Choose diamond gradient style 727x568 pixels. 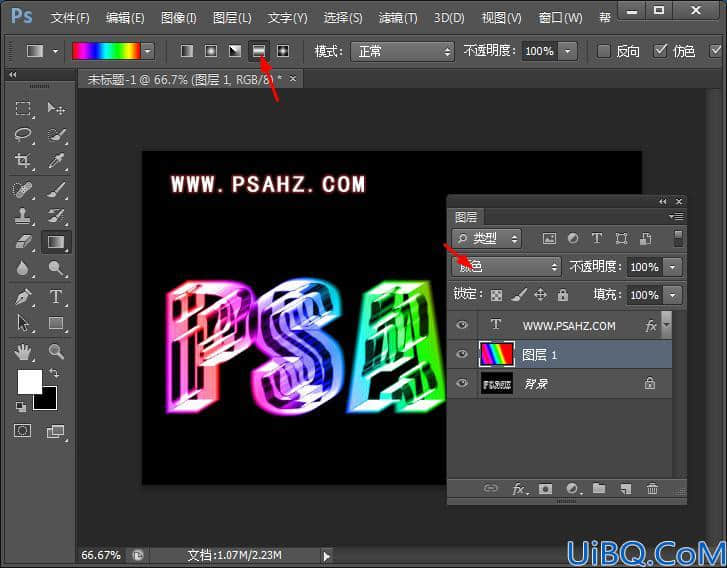point(283,51)
